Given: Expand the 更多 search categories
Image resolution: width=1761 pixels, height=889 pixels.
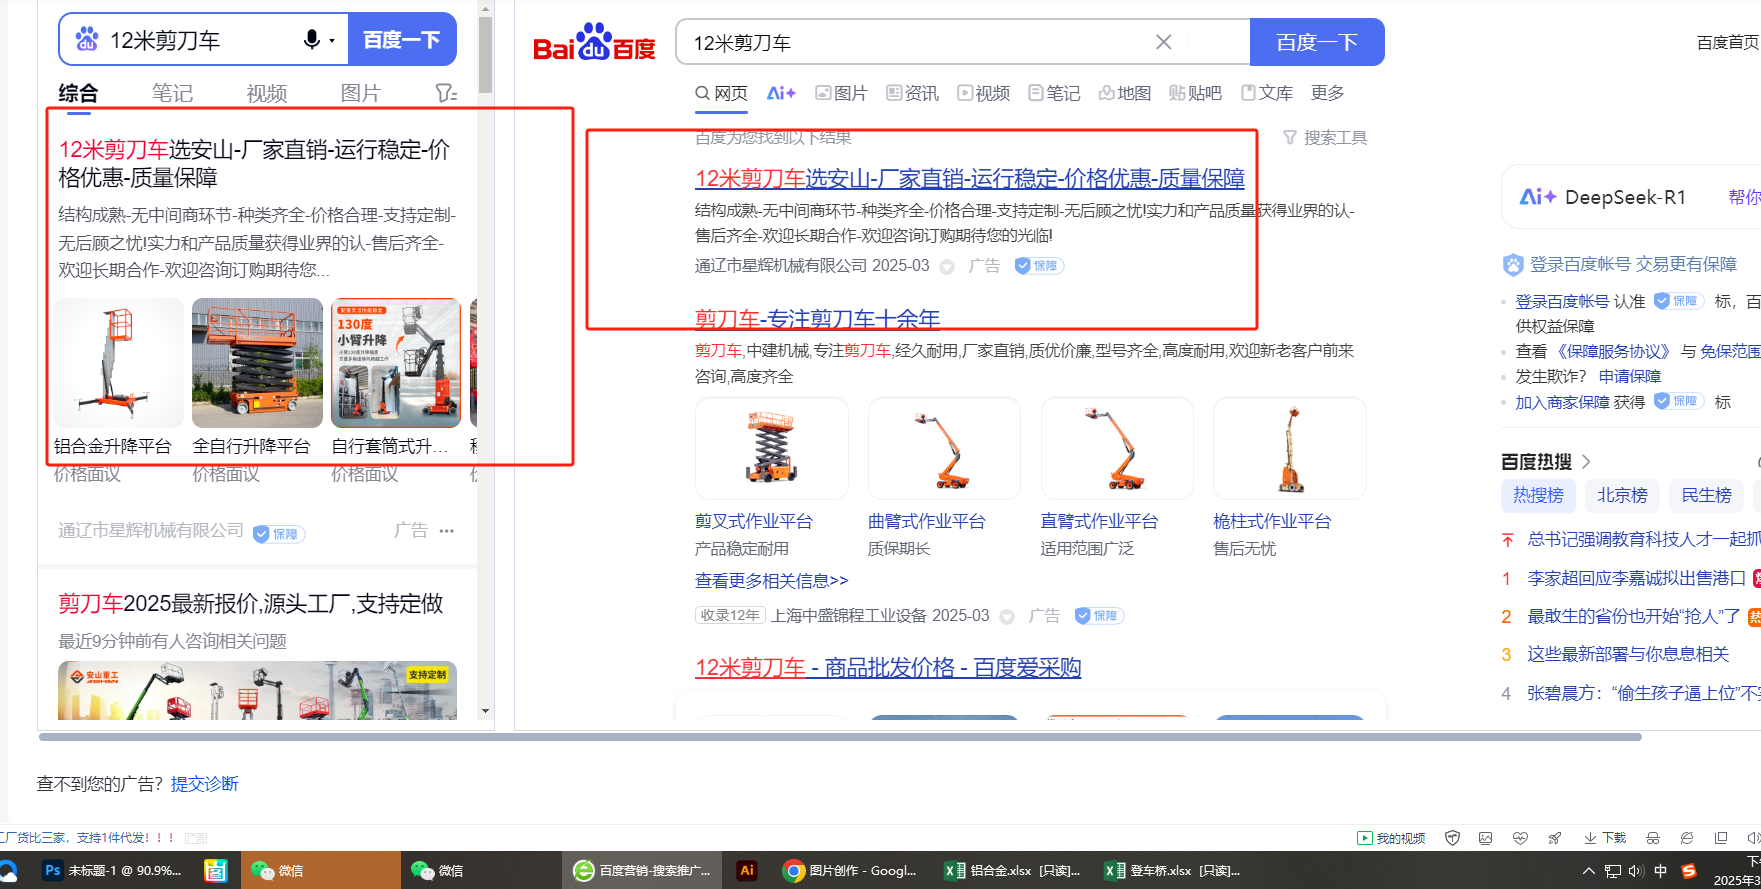Looking at the screenshot, I should (x=1327, y=93).
